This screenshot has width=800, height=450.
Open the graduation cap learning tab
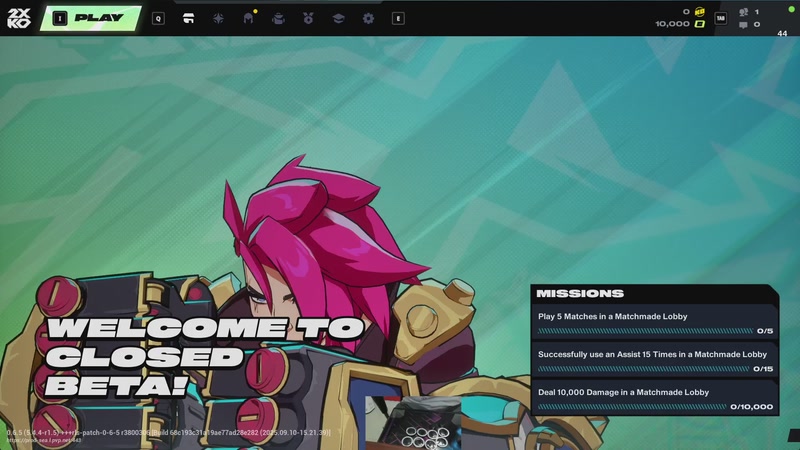tap(338, 18)
